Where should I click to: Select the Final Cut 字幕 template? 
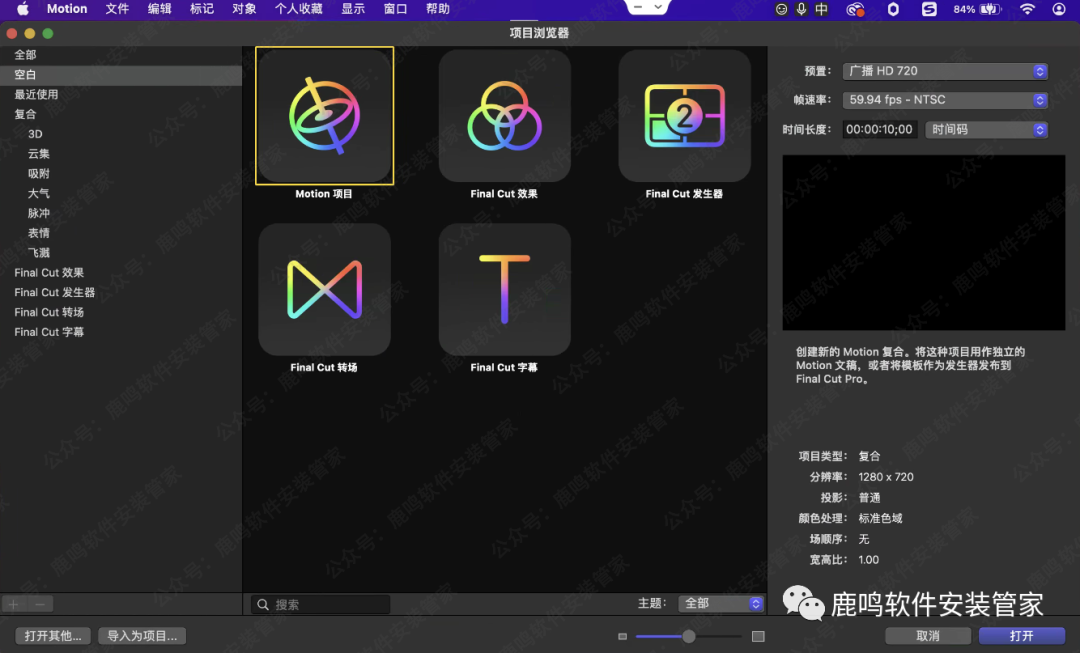504,290
